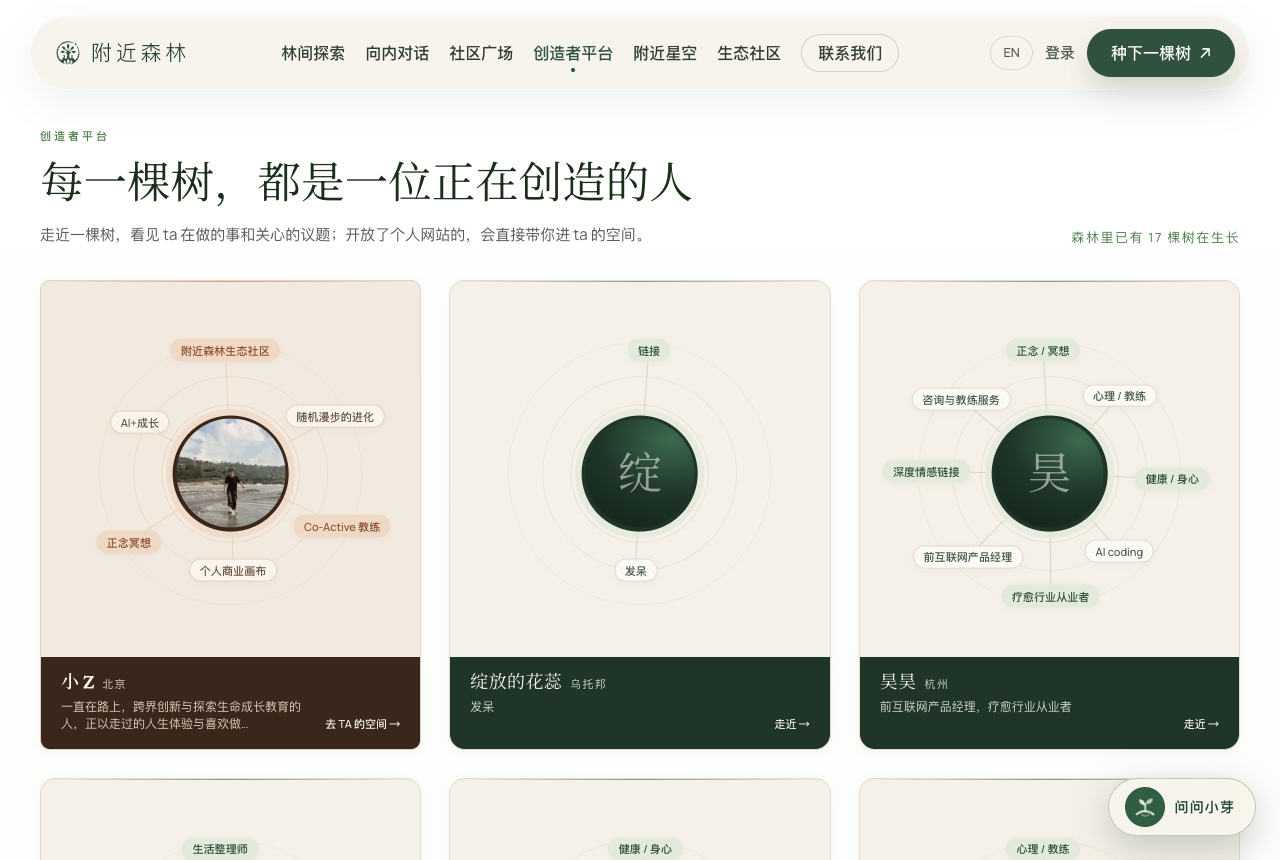
Task: Open the 问问小芽 chat button
Action: pos(1182,807)
